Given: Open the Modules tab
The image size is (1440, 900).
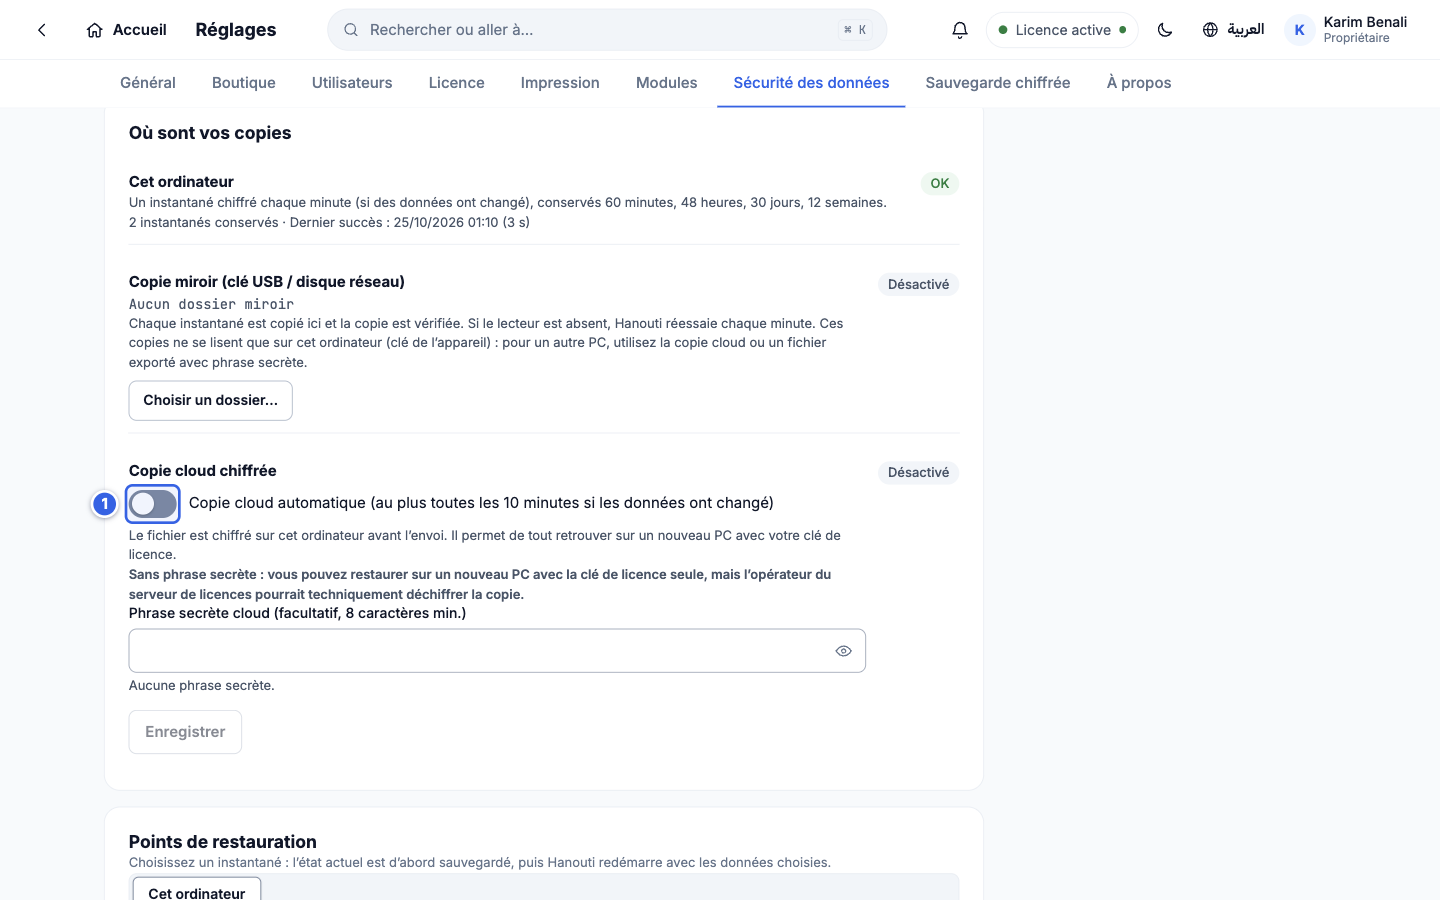Looking at the screenshot, I should (667, 83).
